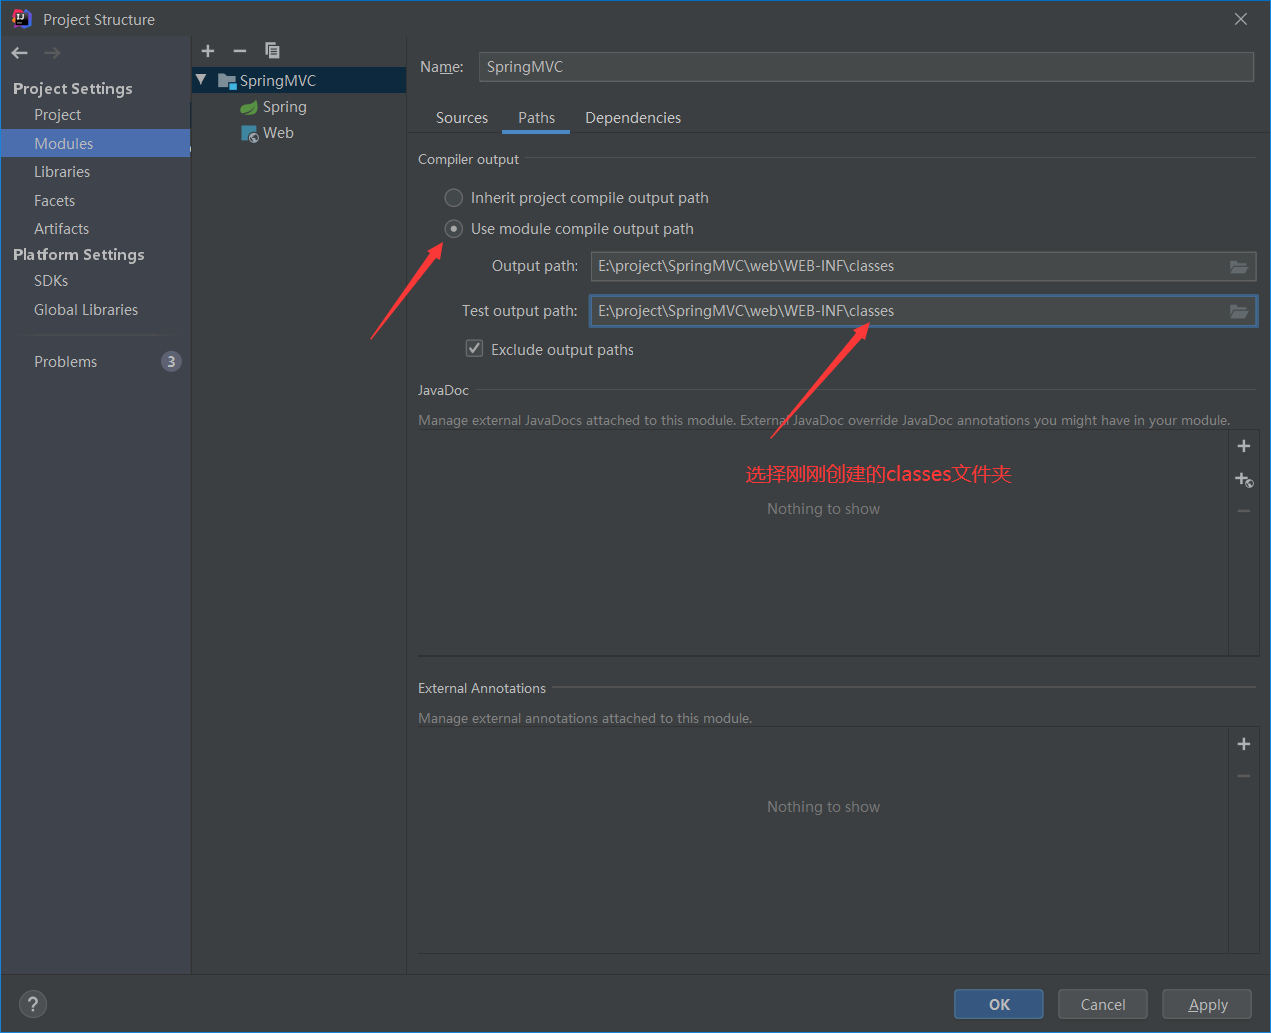
Task: Add a JavaDoc path with plus icon
Action: 1244,447
